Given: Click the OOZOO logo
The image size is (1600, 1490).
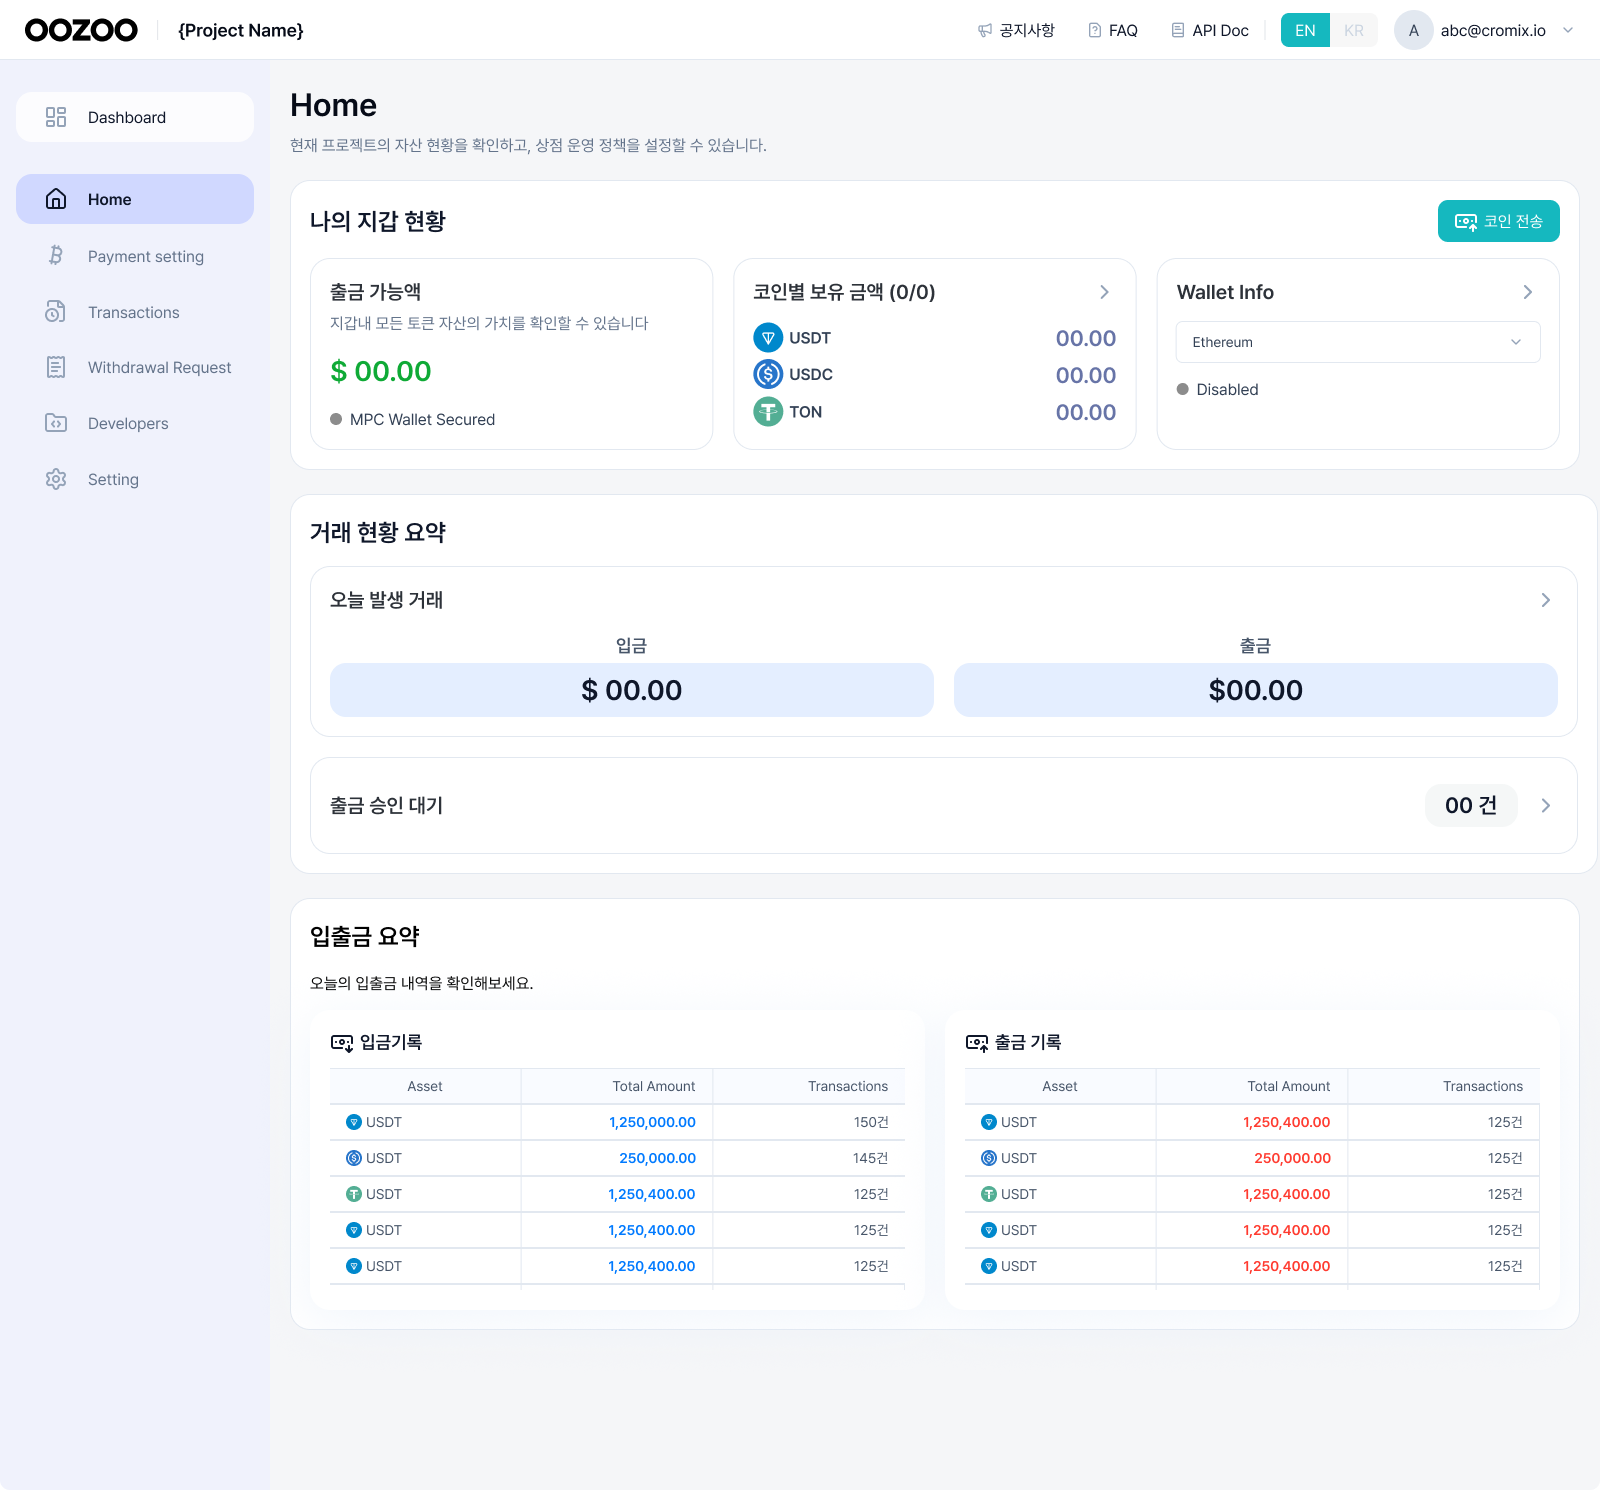Looking at the screenshot, I should point(81,30).
